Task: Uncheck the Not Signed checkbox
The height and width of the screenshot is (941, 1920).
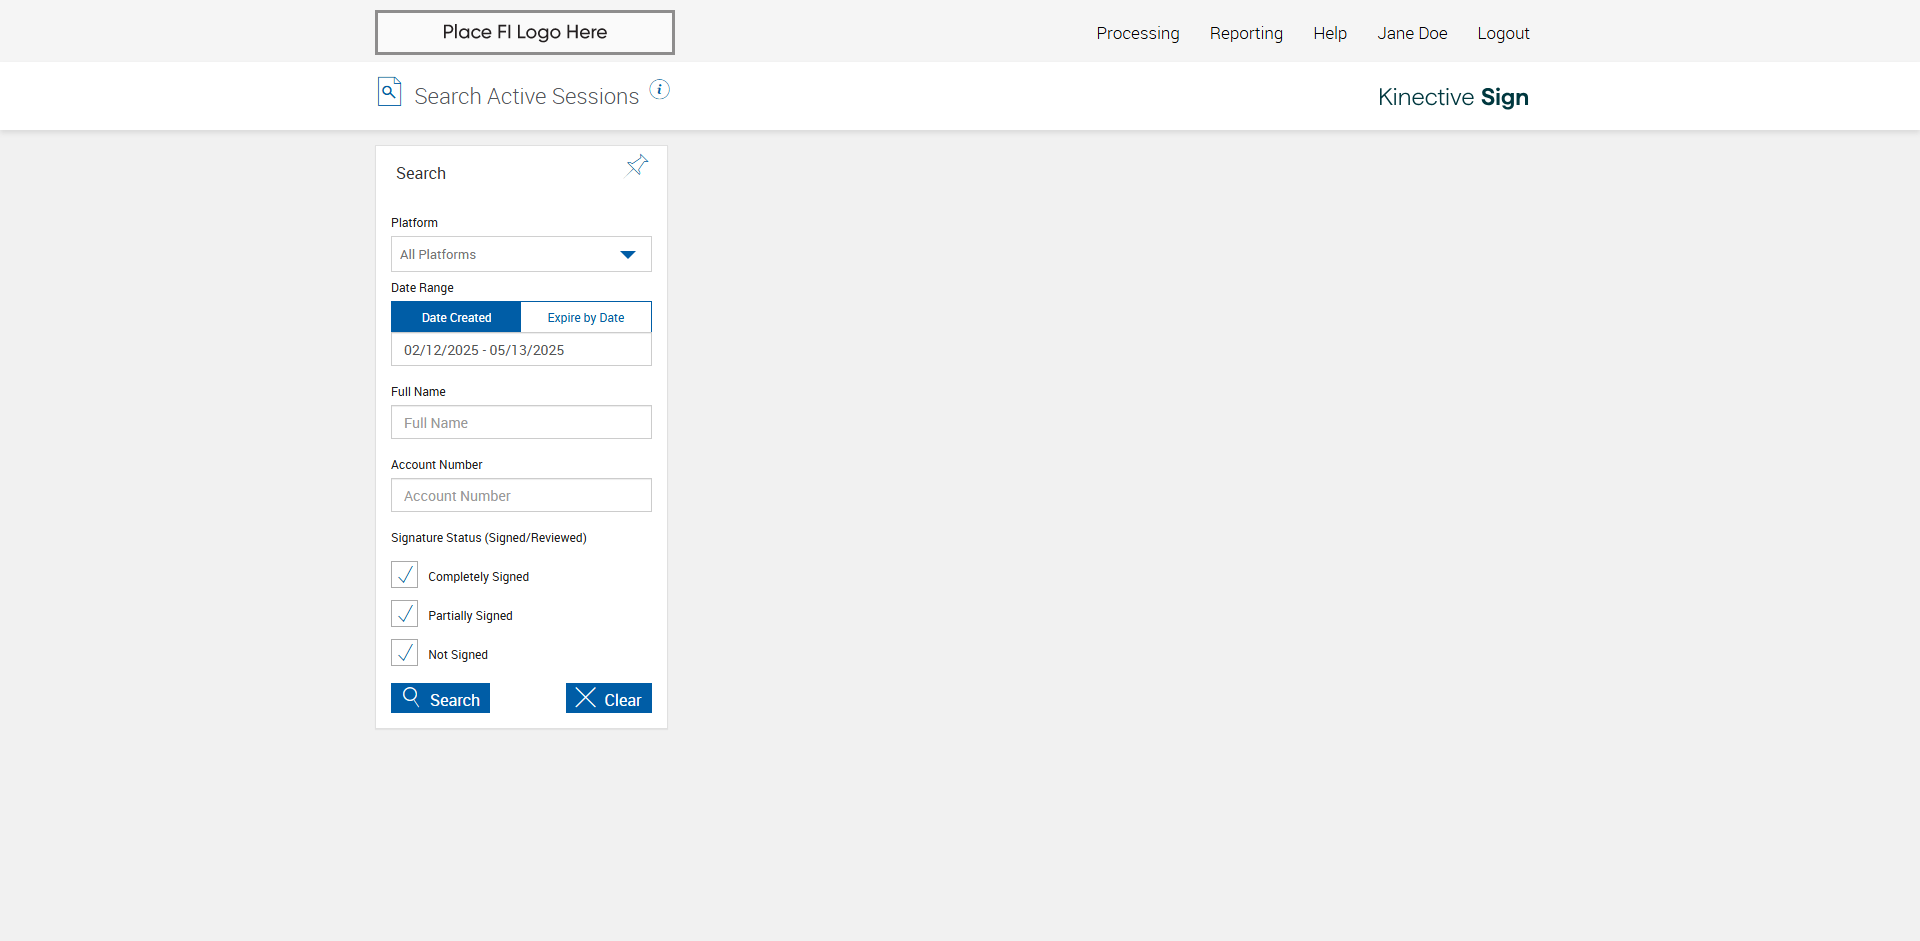Action: (x=405, y=653)
